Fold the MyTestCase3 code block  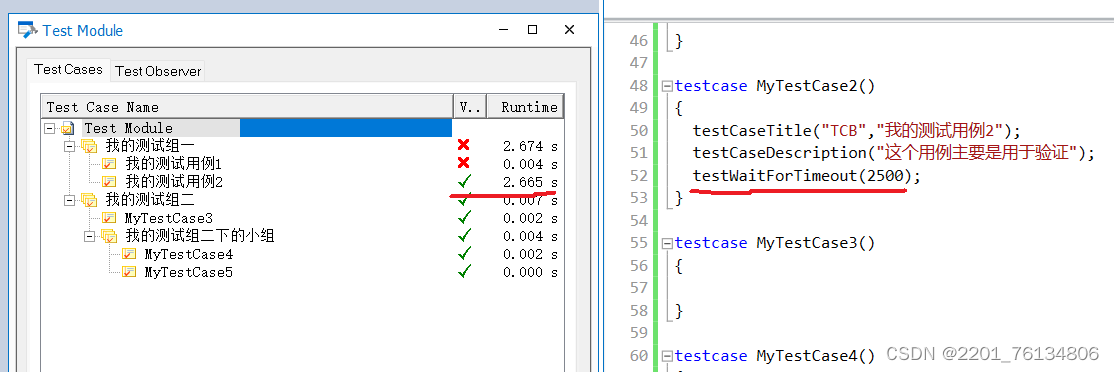(x=667, y=244)
